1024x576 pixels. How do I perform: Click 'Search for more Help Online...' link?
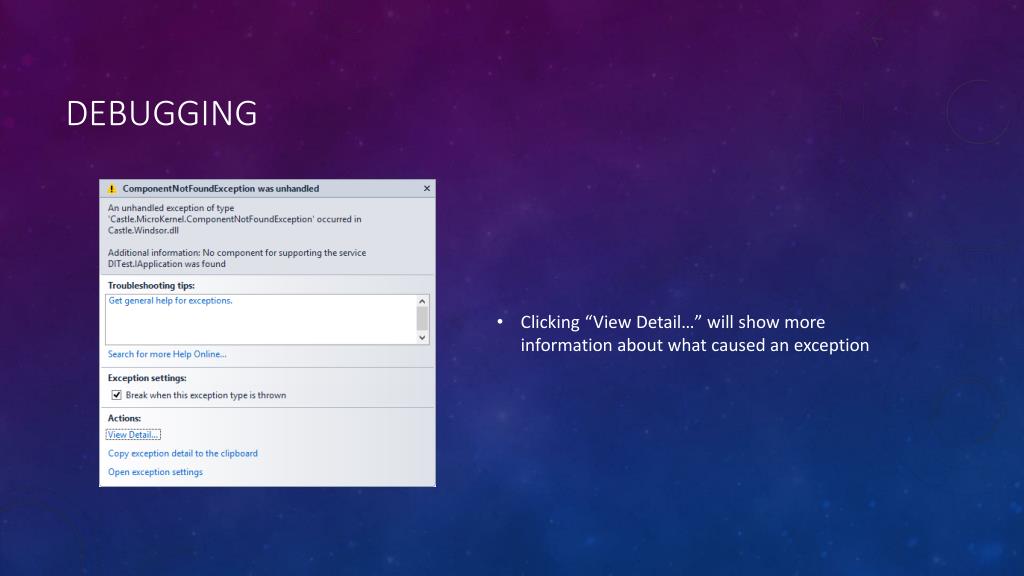[x=167, y=354]
